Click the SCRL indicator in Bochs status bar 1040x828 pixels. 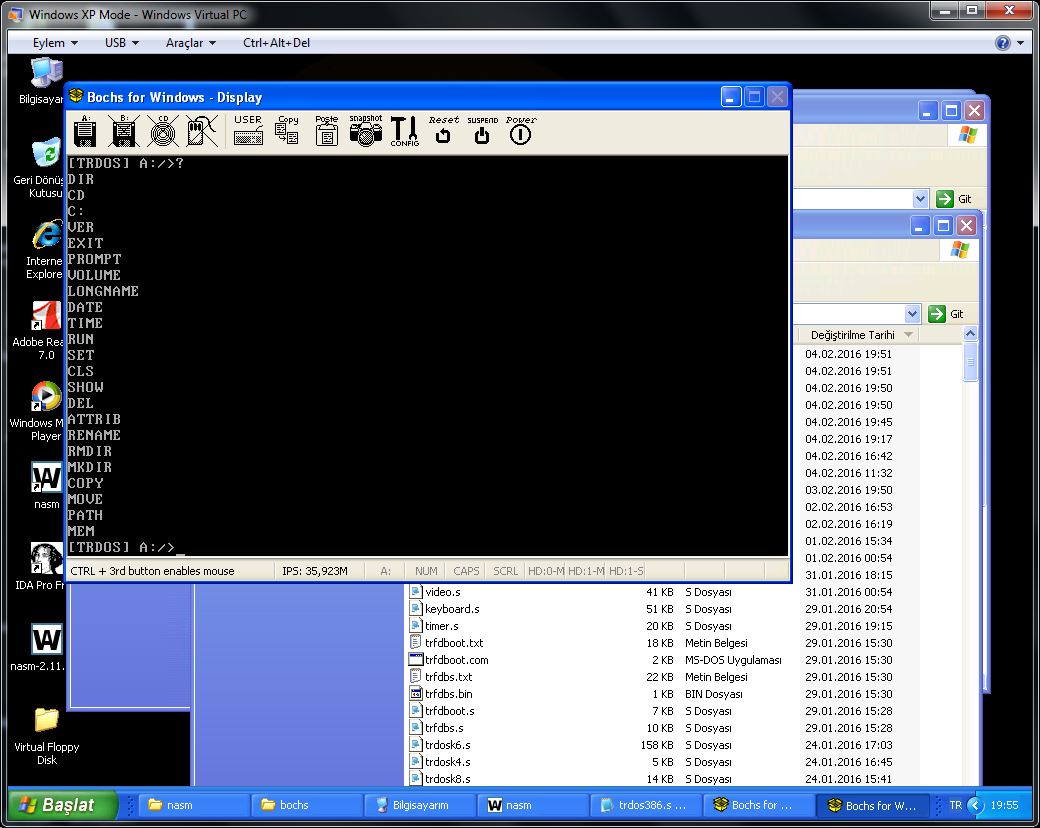(505, 571)
